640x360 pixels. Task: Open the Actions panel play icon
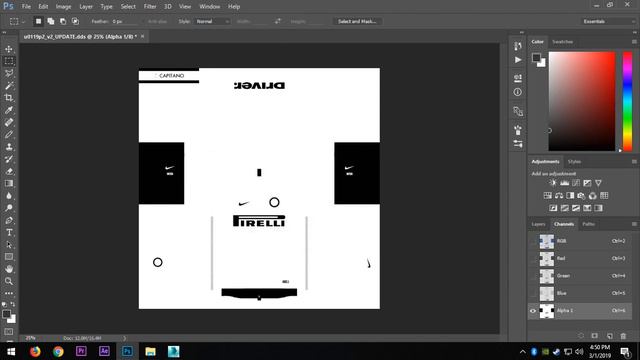pos(518,60)
